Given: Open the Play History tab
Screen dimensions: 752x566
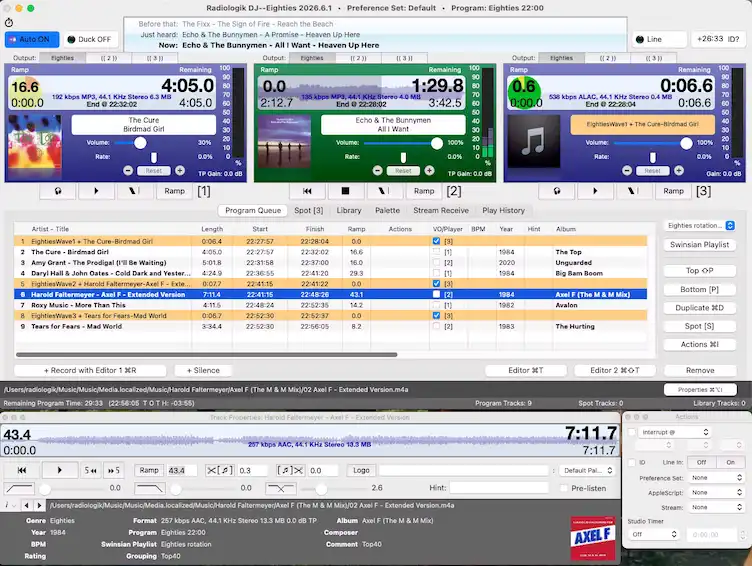Looking at the screenshot, I should coord(504,210).
